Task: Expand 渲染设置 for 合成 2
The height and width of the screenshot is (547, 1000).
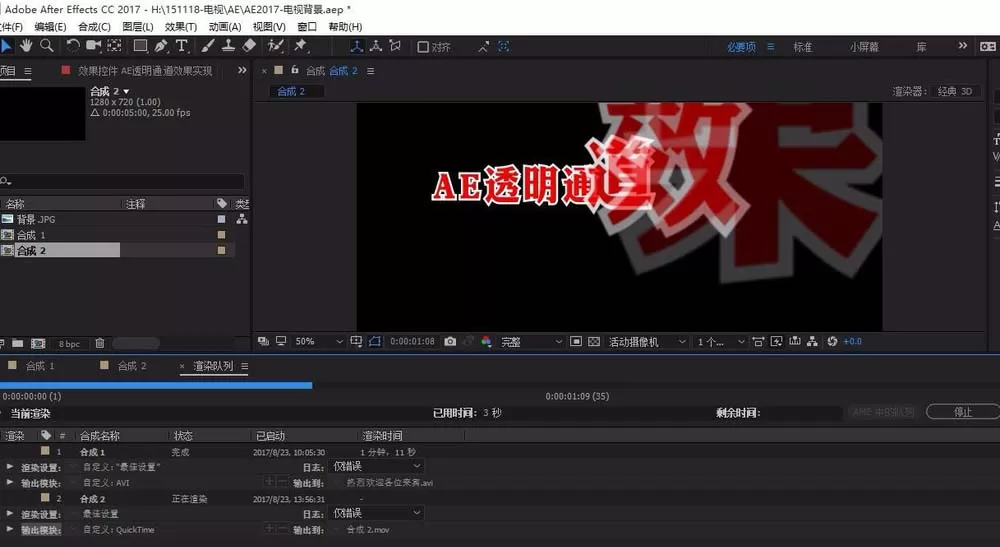Action: click(10, 513)
